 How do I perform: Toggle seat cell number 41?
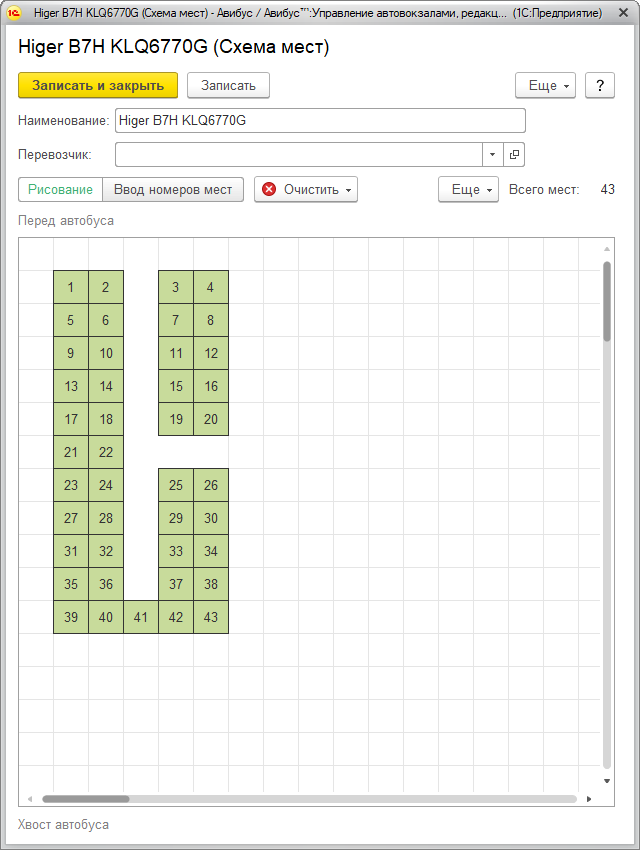[x=140, y=617]
